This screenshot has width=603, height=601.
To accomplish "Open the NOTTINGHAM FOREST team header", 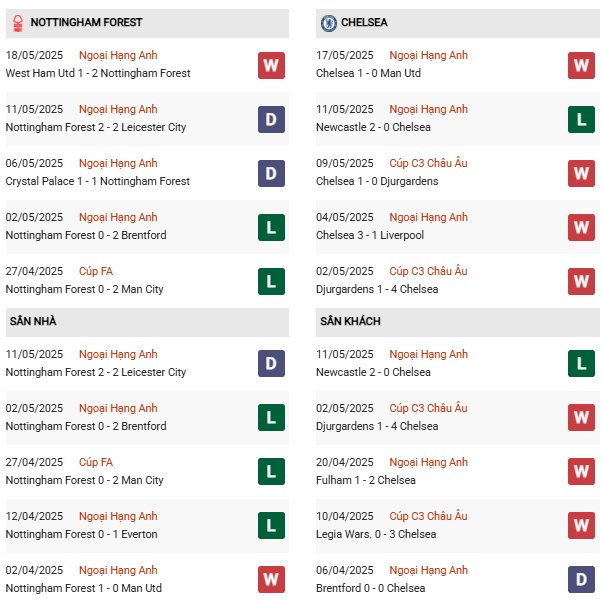I will 86,22.
